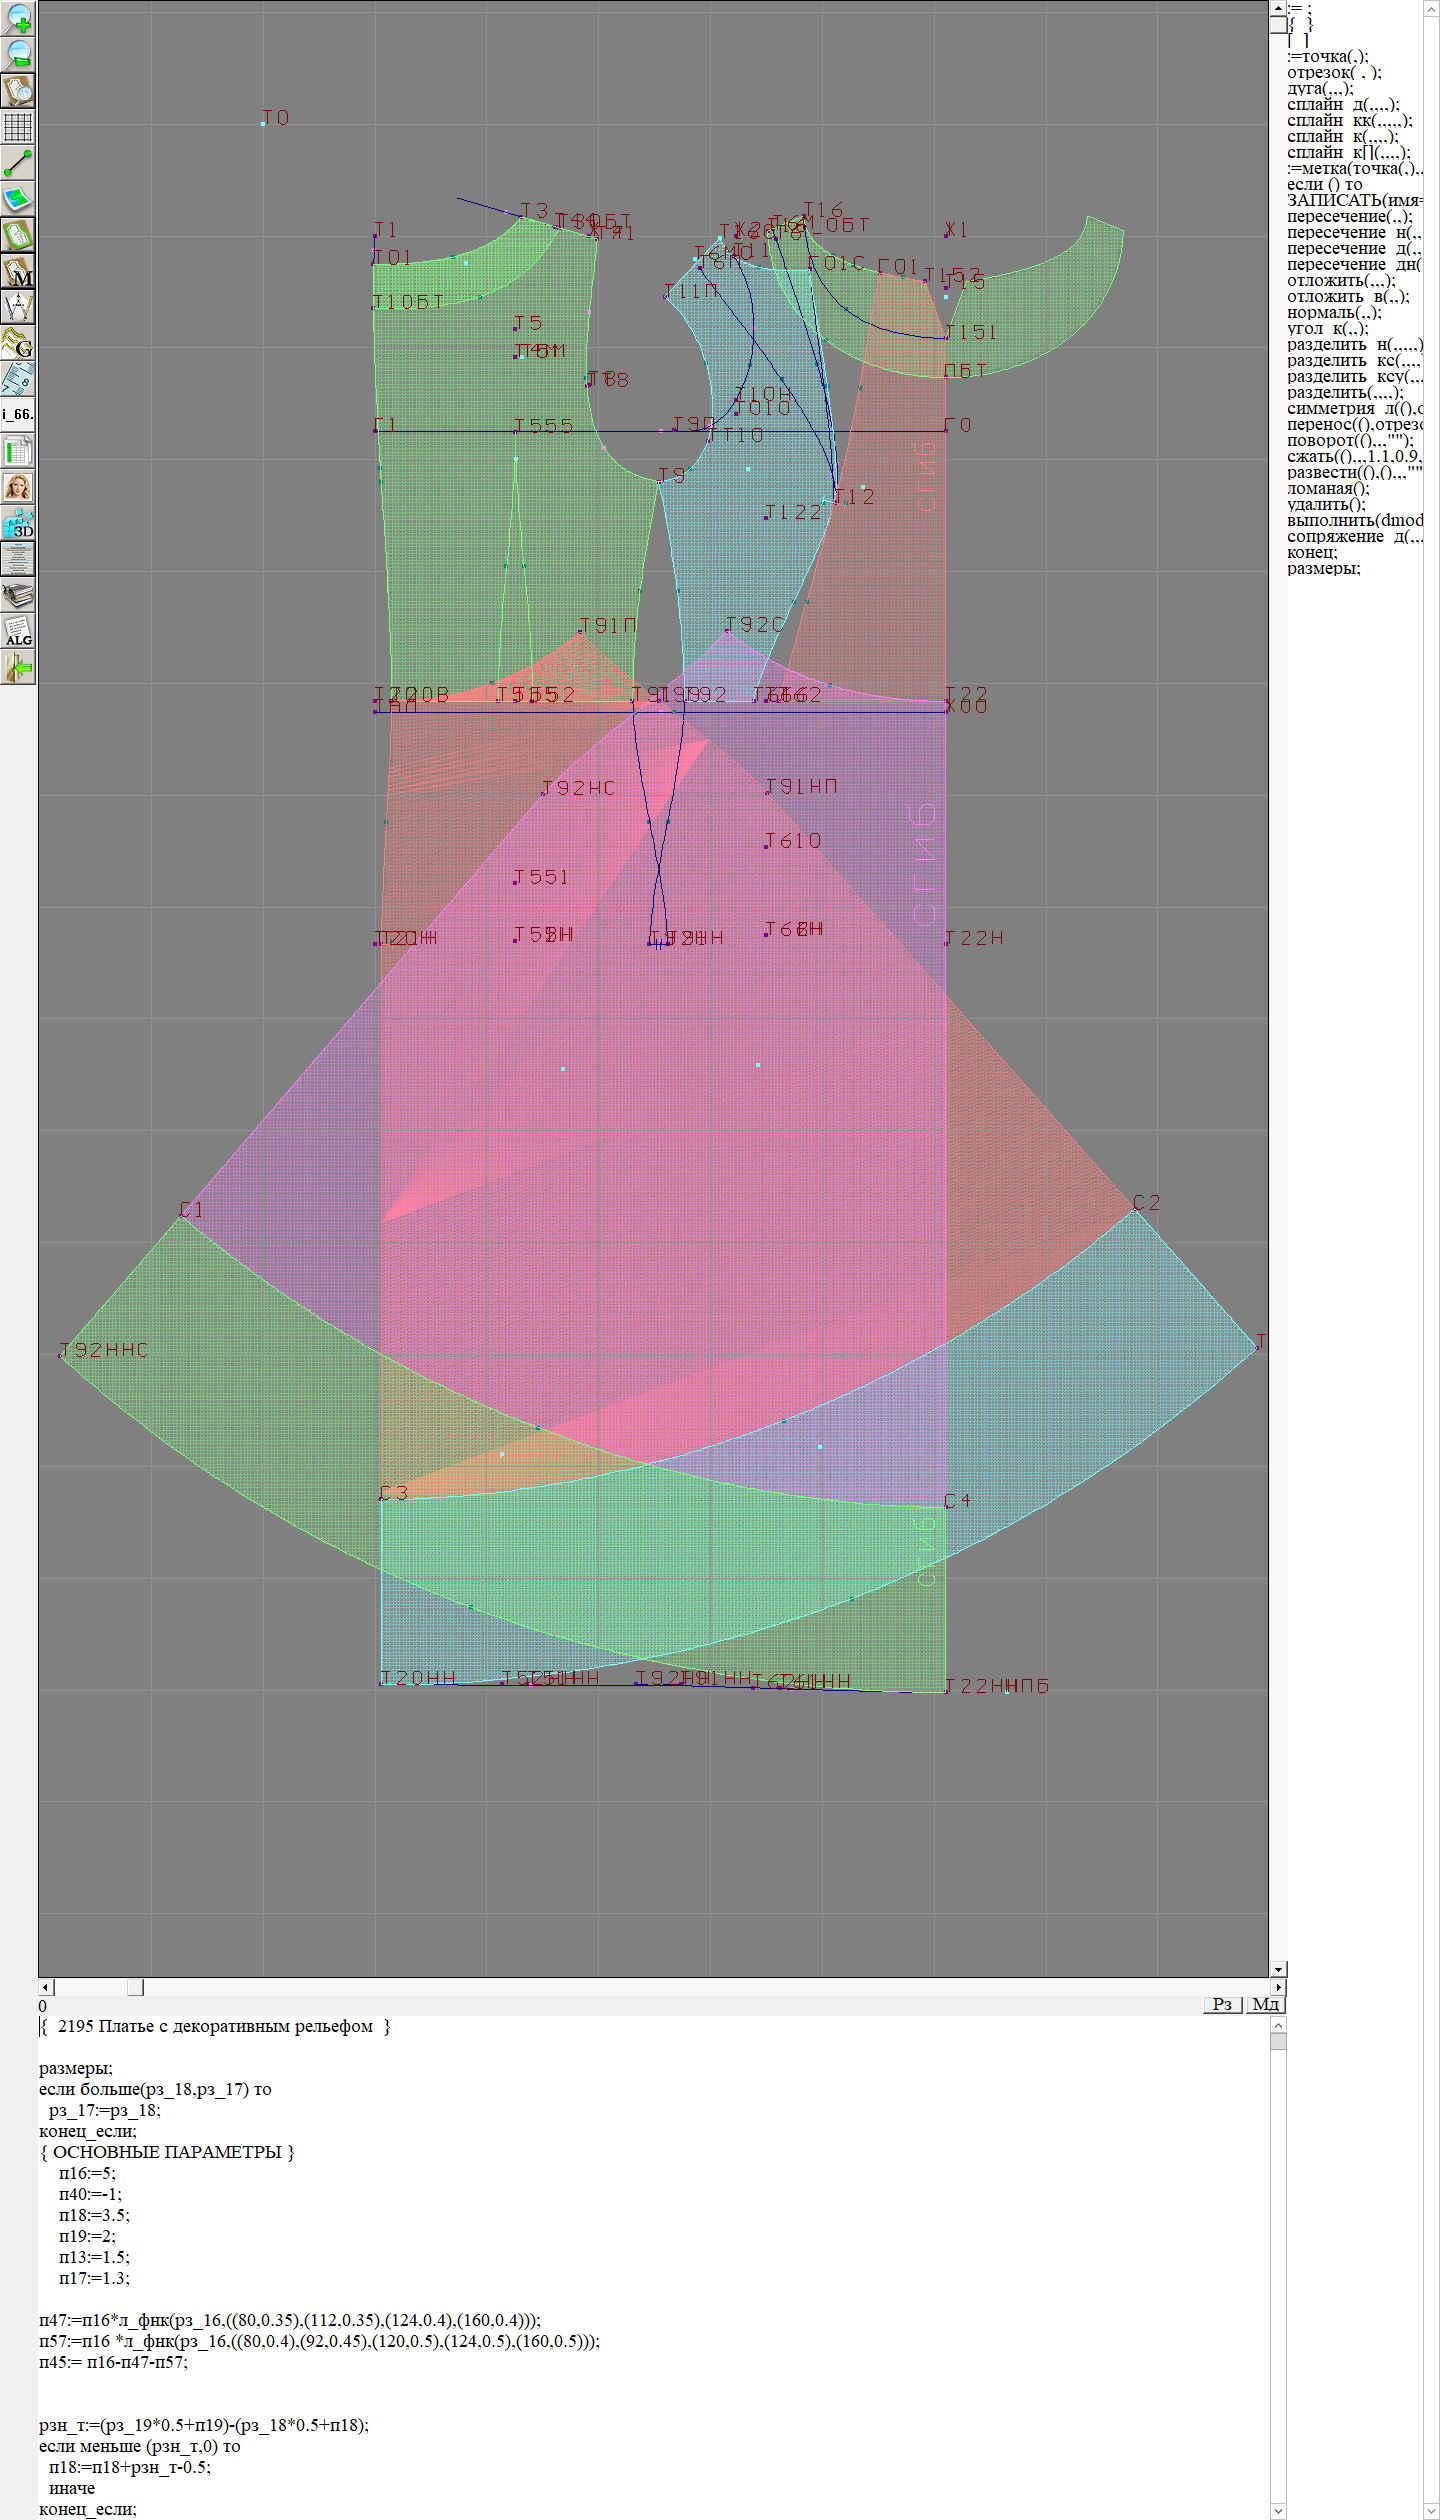Toggle the grid display icon
The height and width of the screenshot is (2520, 1440).
point(18,127)
